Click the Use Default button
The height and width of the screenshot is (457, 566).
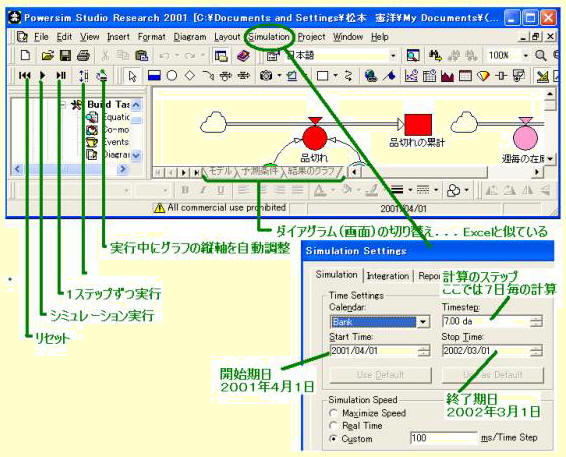click(380, 375)
